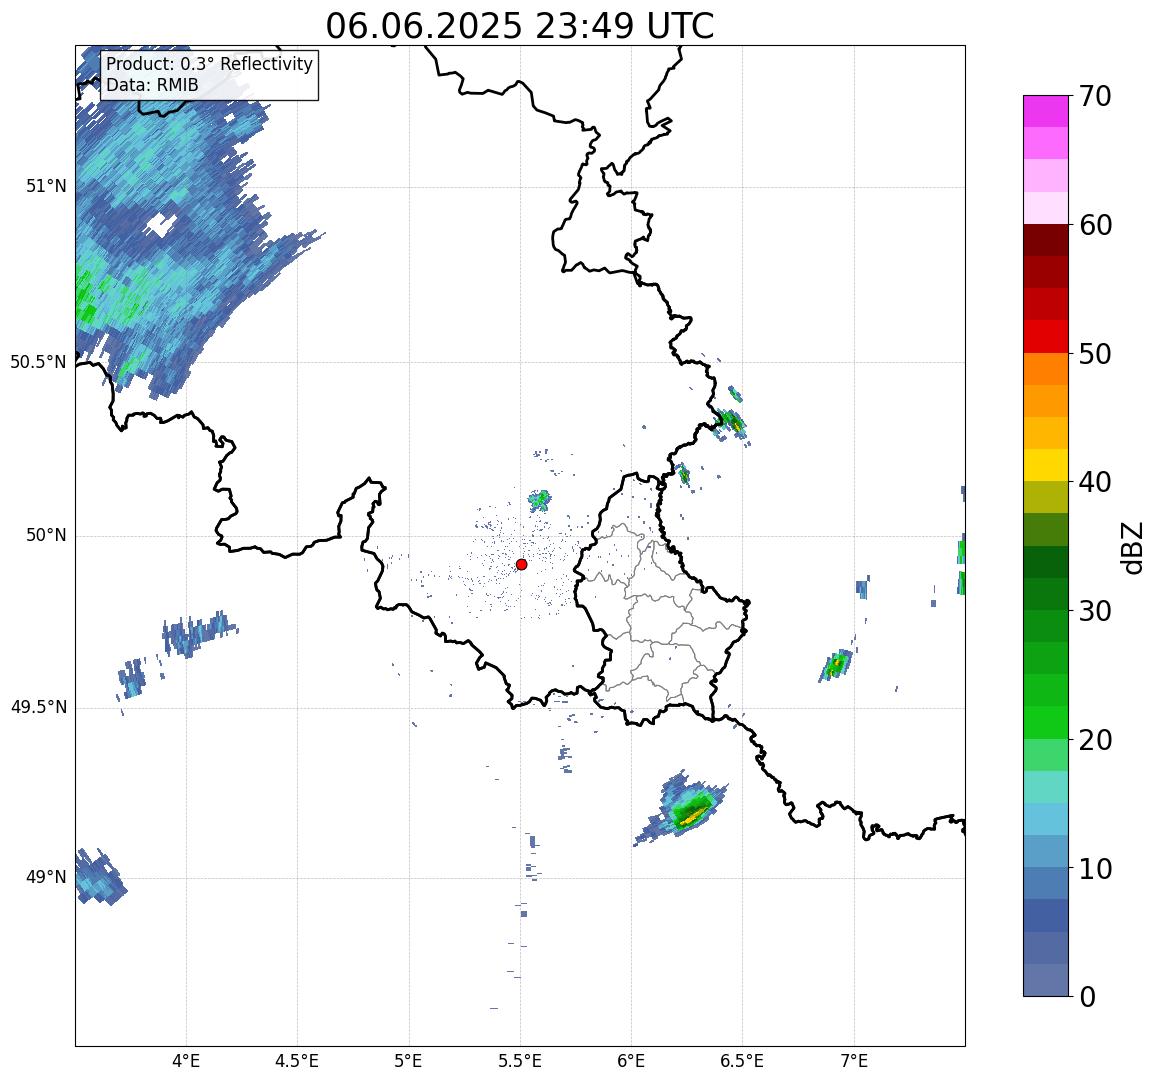1157x1081 pixels.
Task: Click the '6.5°E' longitude label
Action: pyautogui.click(x=742, y=1061)
